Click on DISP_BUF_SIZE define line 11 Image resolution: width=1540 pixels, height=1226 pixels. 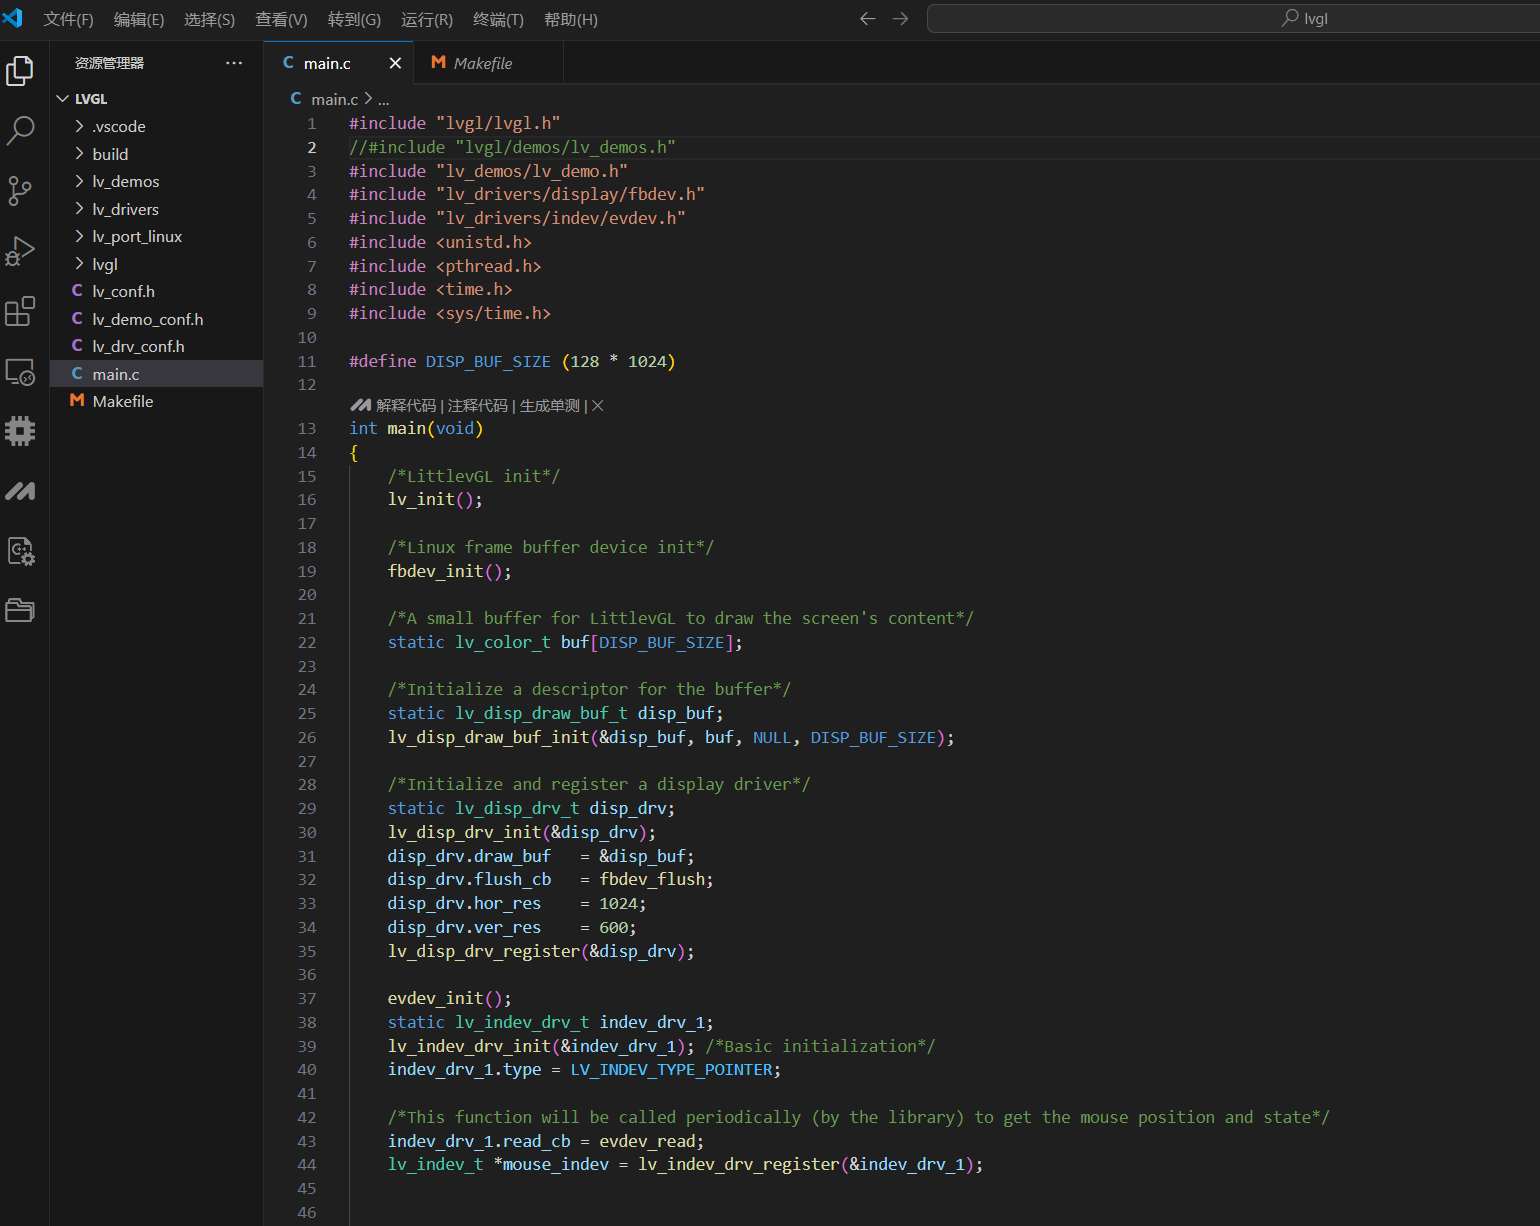pos(512,361)
